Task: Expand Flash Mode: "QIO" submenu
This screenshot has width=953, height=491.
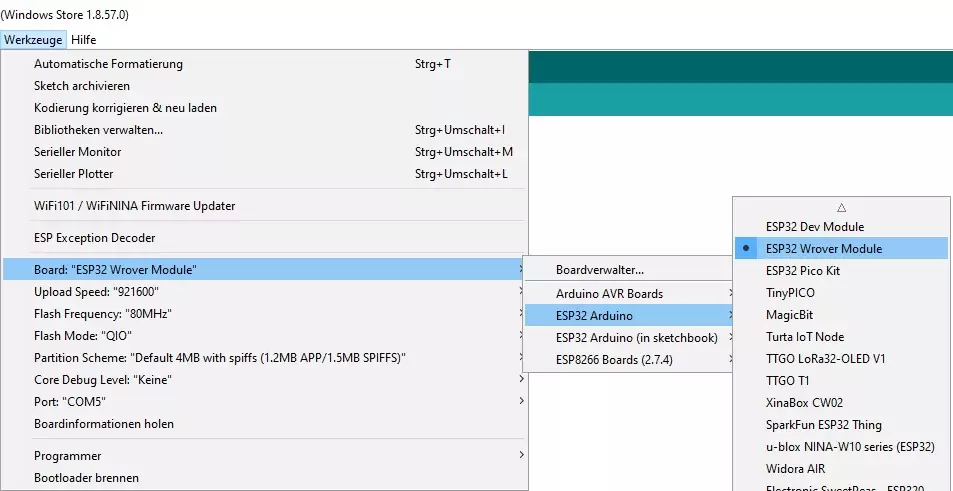Action: 265,335
